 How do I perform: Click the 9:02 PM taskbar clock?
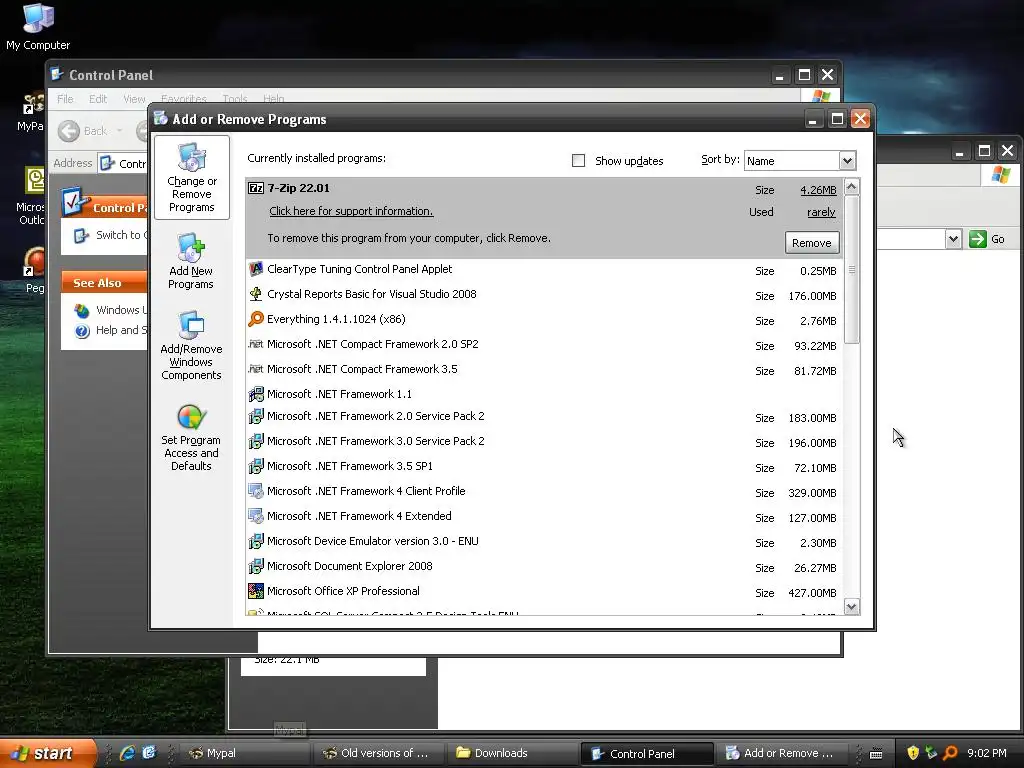987,753
